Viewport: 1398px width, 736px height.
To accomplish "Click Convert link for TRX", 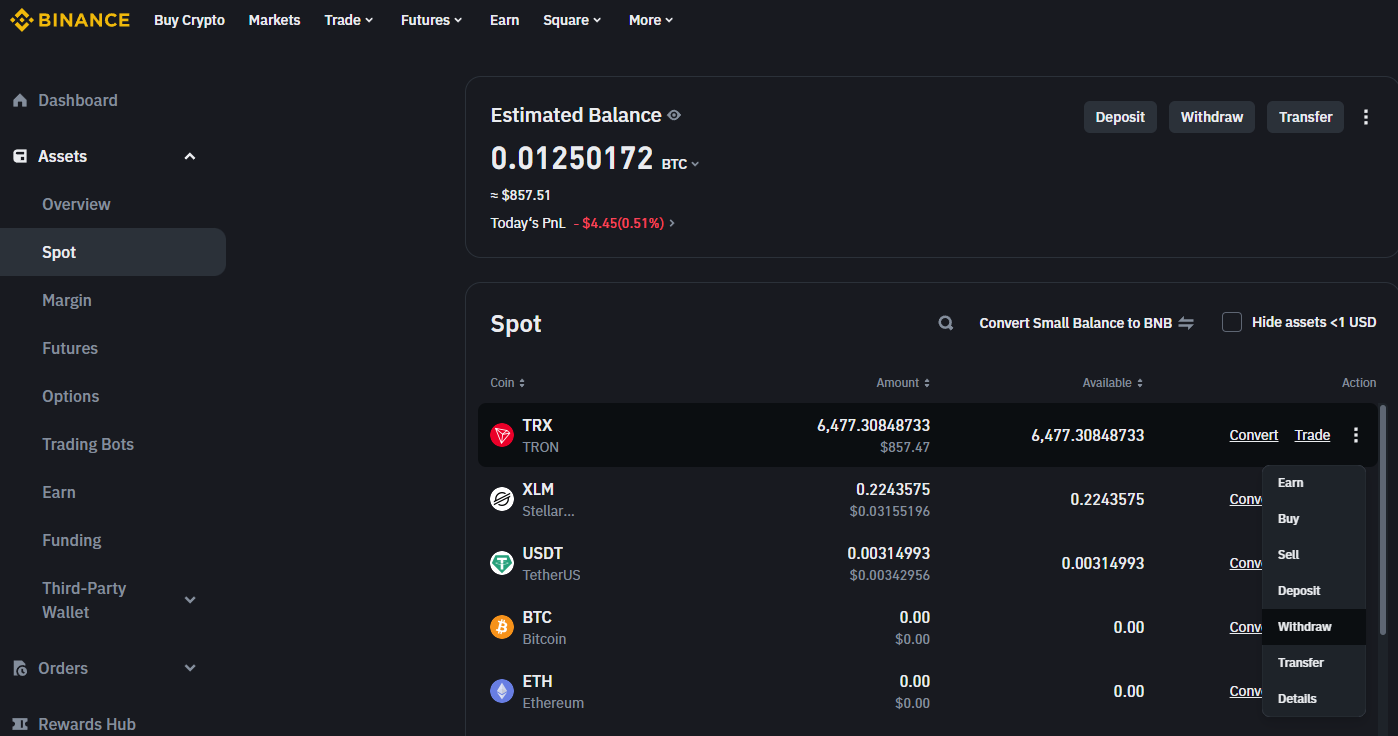I will pyautogui.click(x=1254, y=435).
